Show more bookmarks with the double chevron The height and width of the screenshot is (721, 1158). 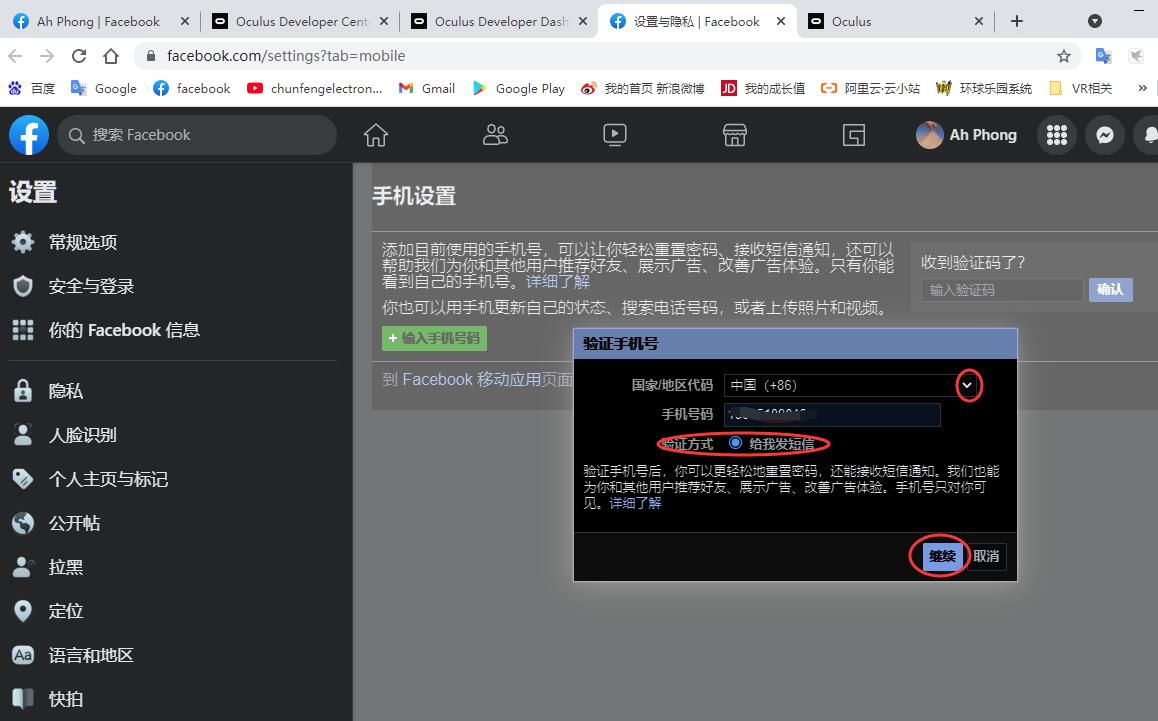[1142, 88]
